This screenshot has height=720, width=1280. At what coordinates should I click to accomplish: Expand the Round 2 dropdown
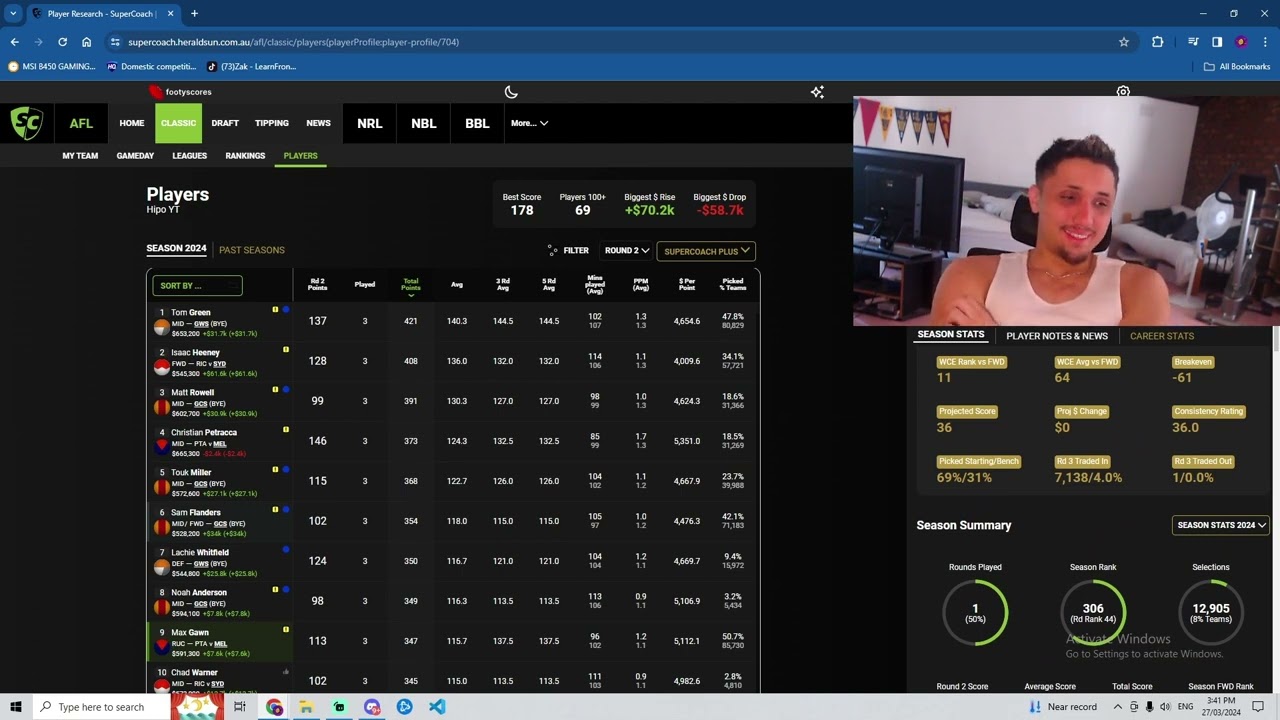coord(627,250)
